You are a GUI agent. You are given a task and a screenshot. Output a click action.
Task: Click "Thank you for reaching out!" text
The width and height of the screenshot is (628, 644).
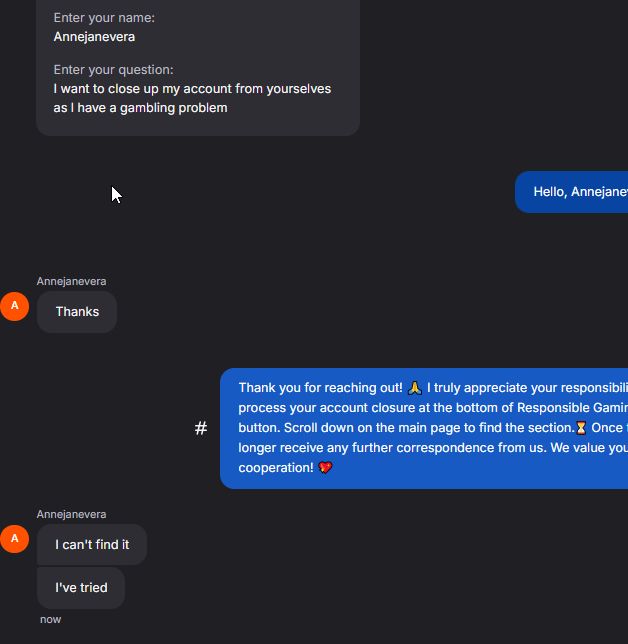point(320,387)
